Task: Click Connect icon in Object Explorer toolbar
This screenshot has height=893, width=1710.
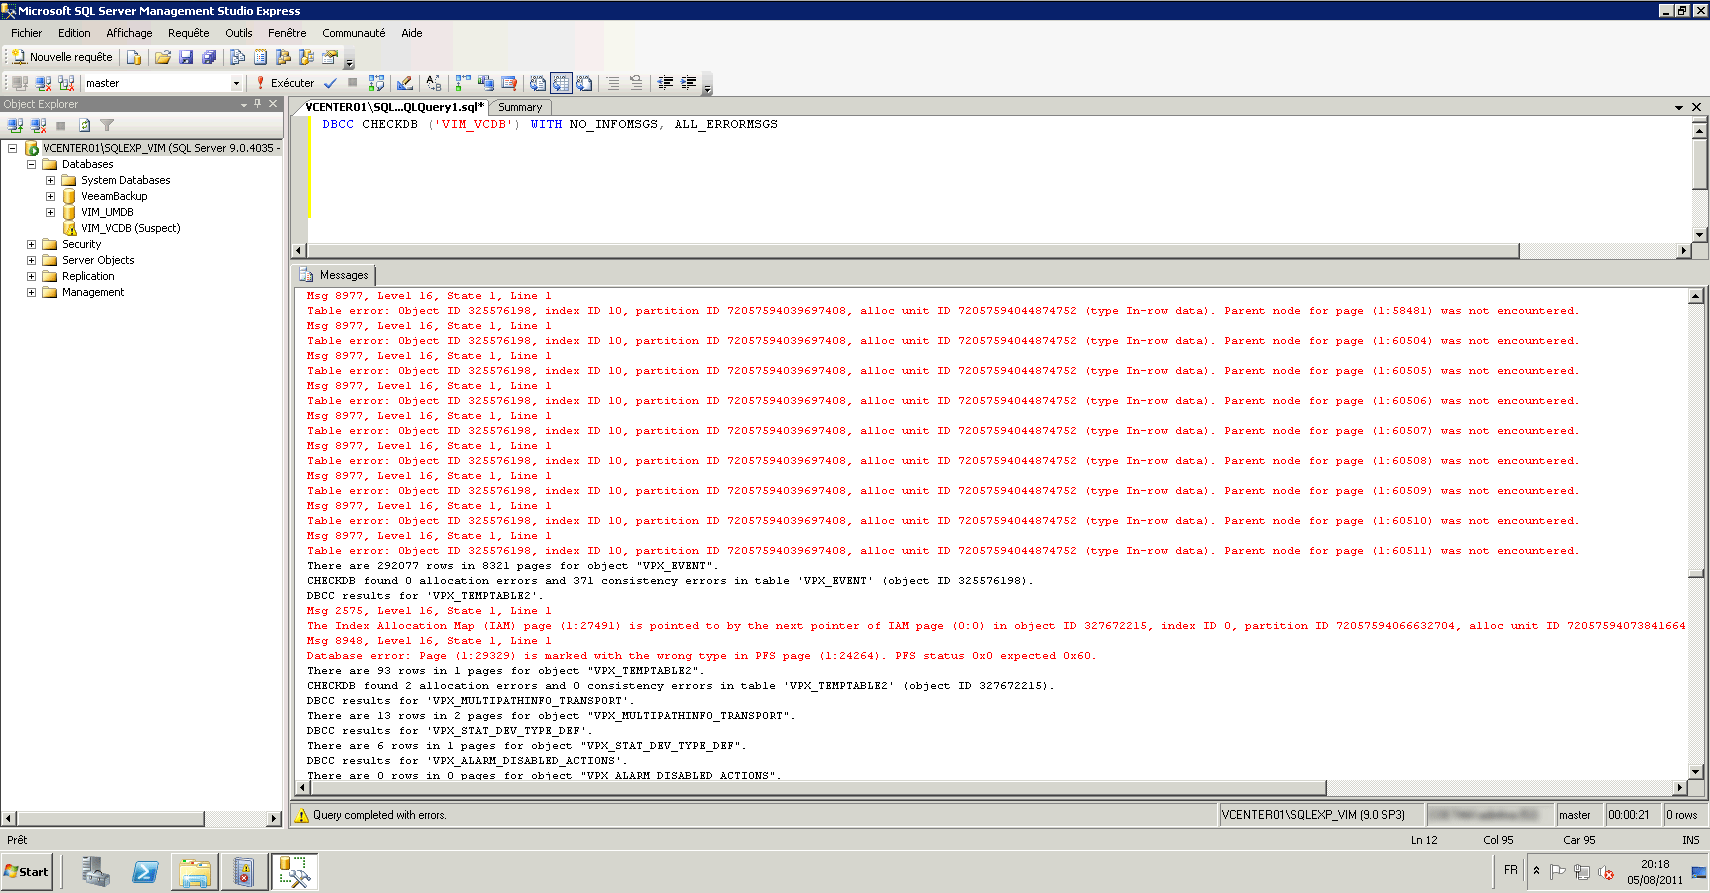Action: pyautogui.click(x=15, y=125)
